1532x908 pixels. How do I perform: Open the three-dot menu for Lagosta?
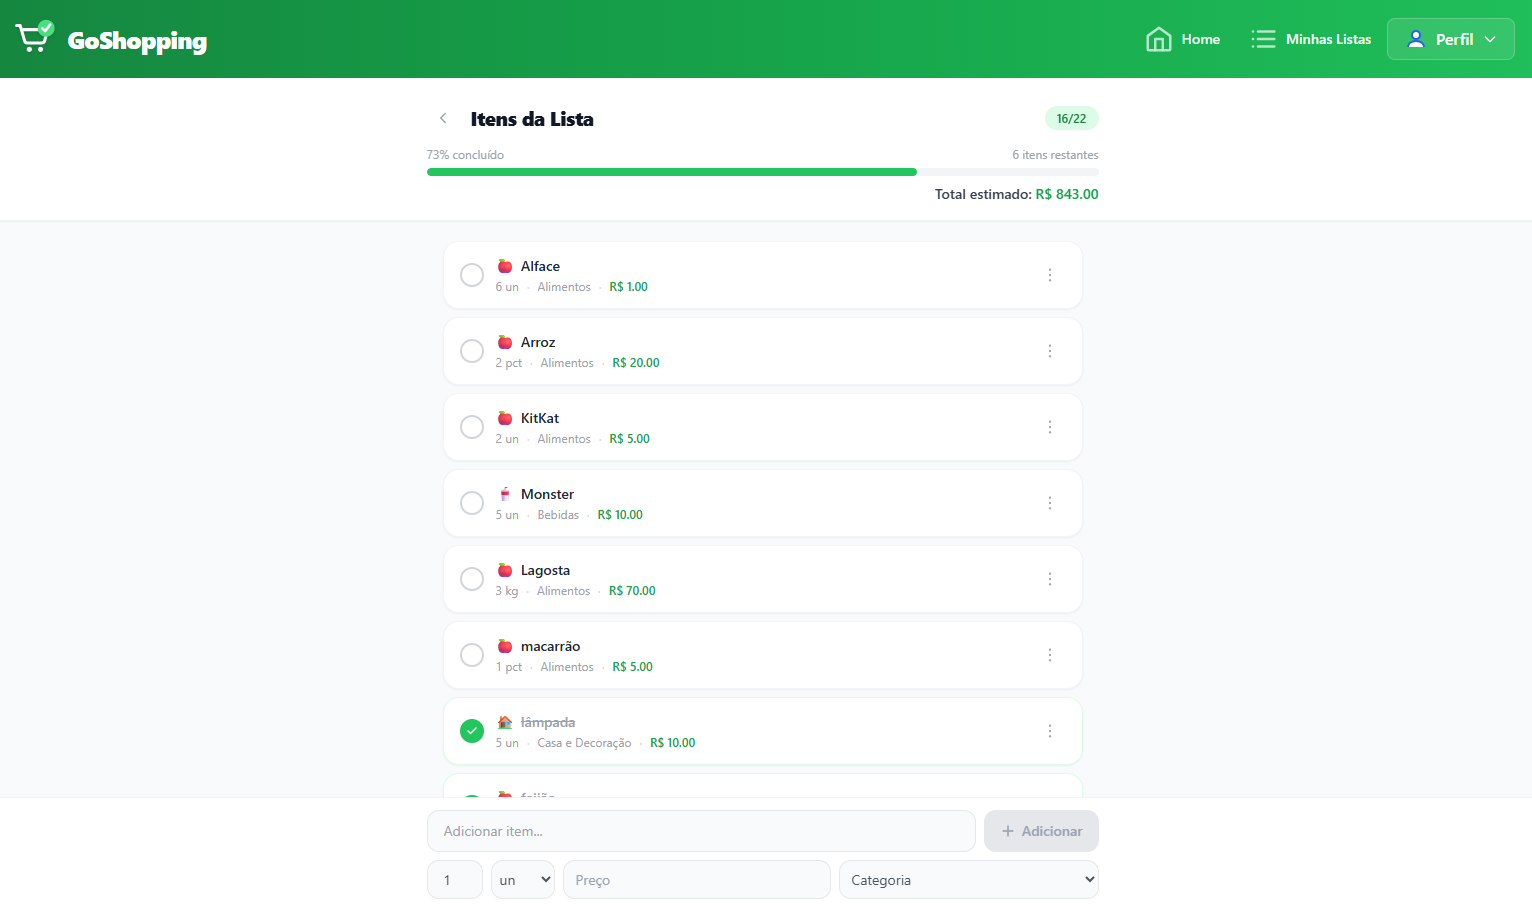point(1049,579)
